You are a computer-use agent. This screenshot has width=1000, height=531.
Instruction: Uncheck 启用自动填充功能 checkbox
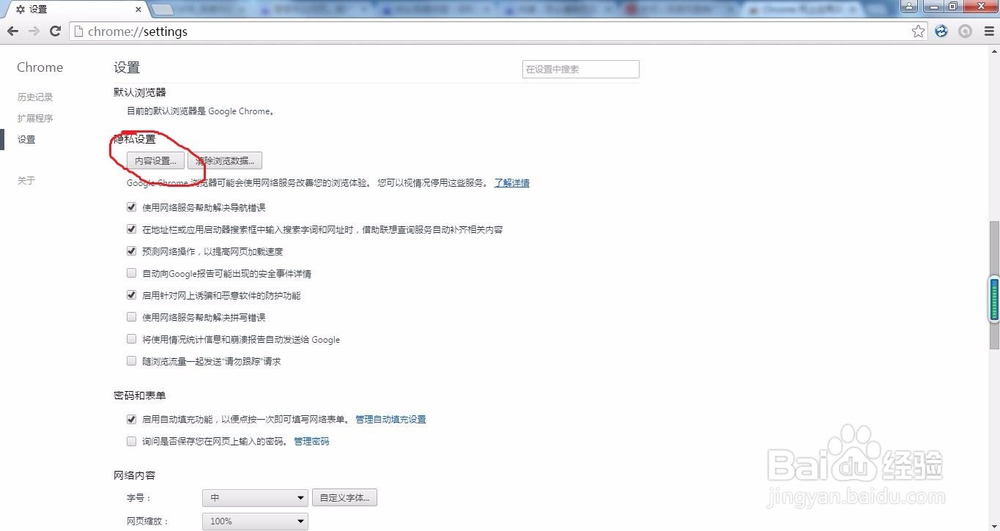131,419
